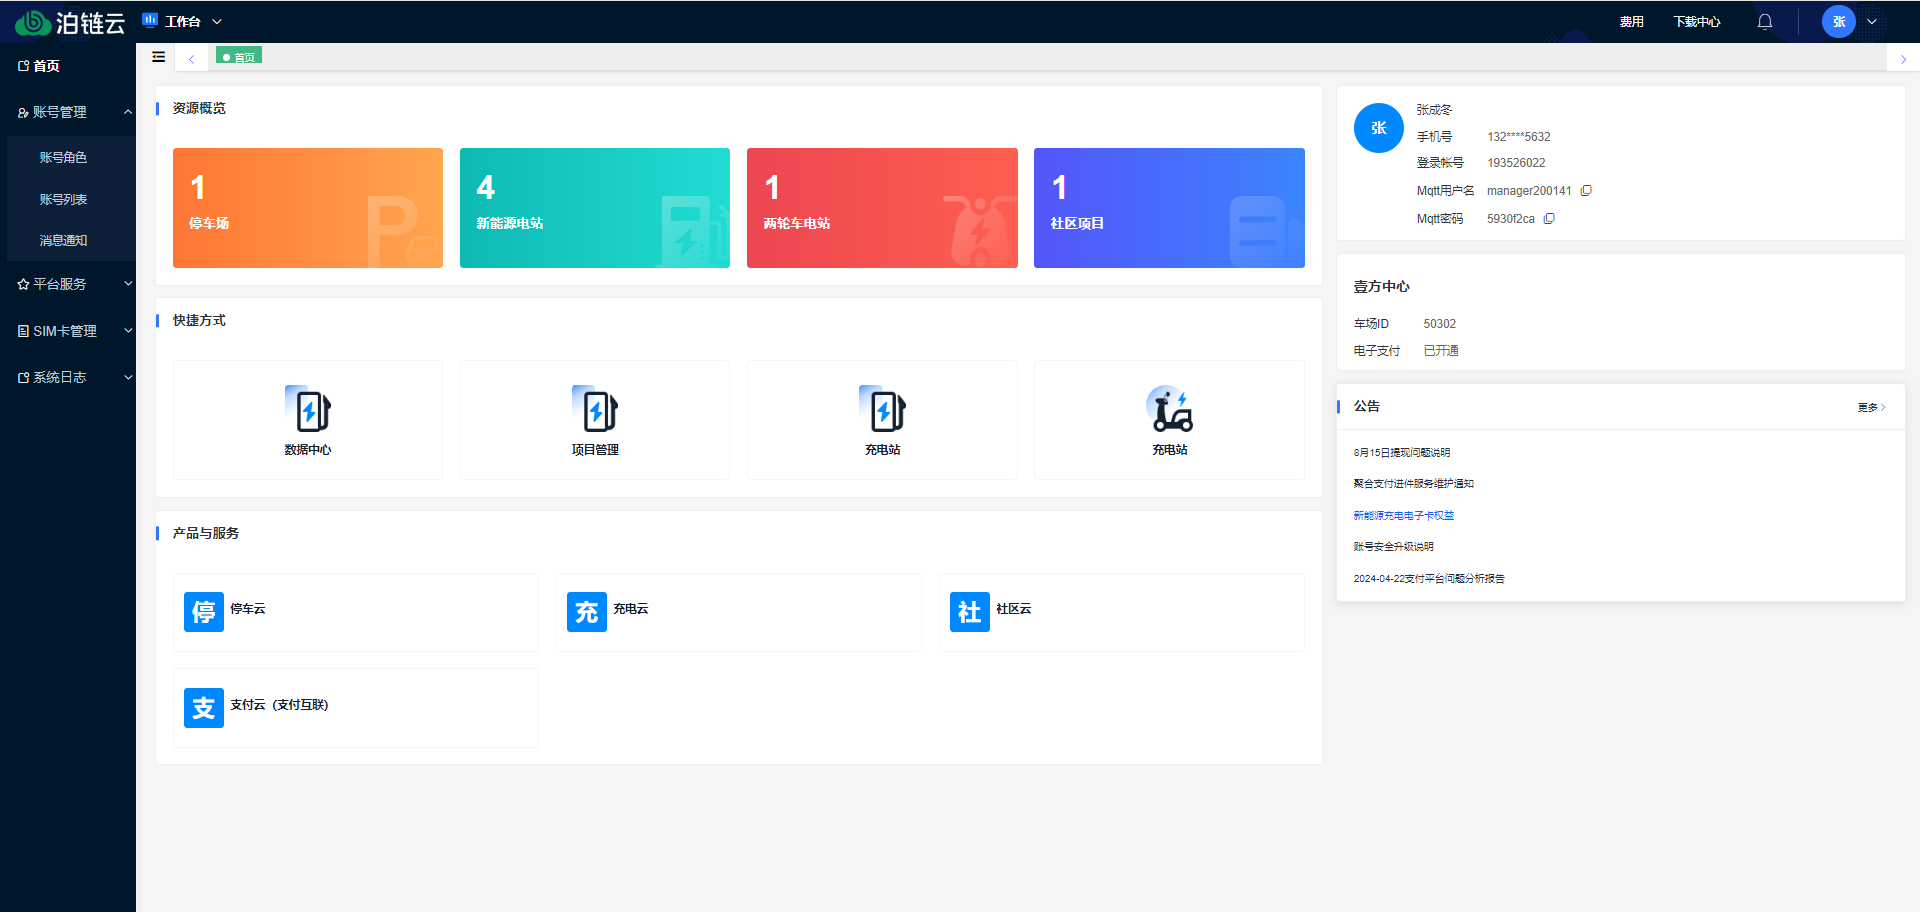The height and width of the screenshot is (912, 1920).
Task: Click the 充 icon for 充电云
Action: click(x=587, y=612)
